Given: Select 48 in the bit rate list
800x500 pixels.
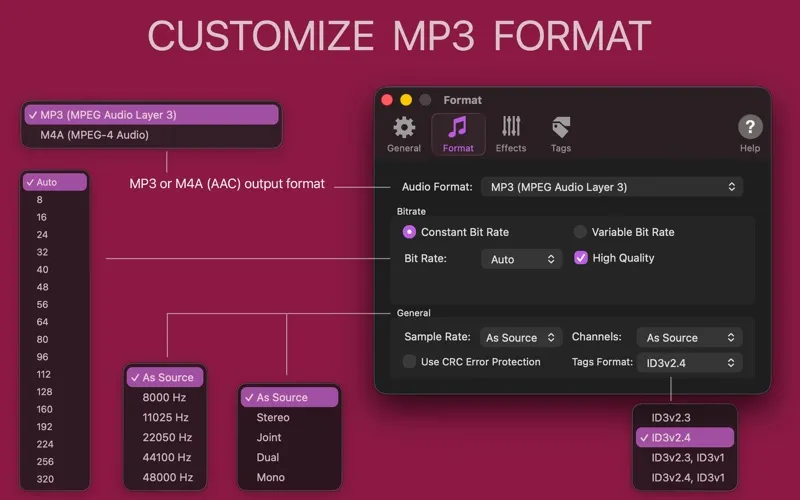Looking at the screenshot, I should (55, 287).
